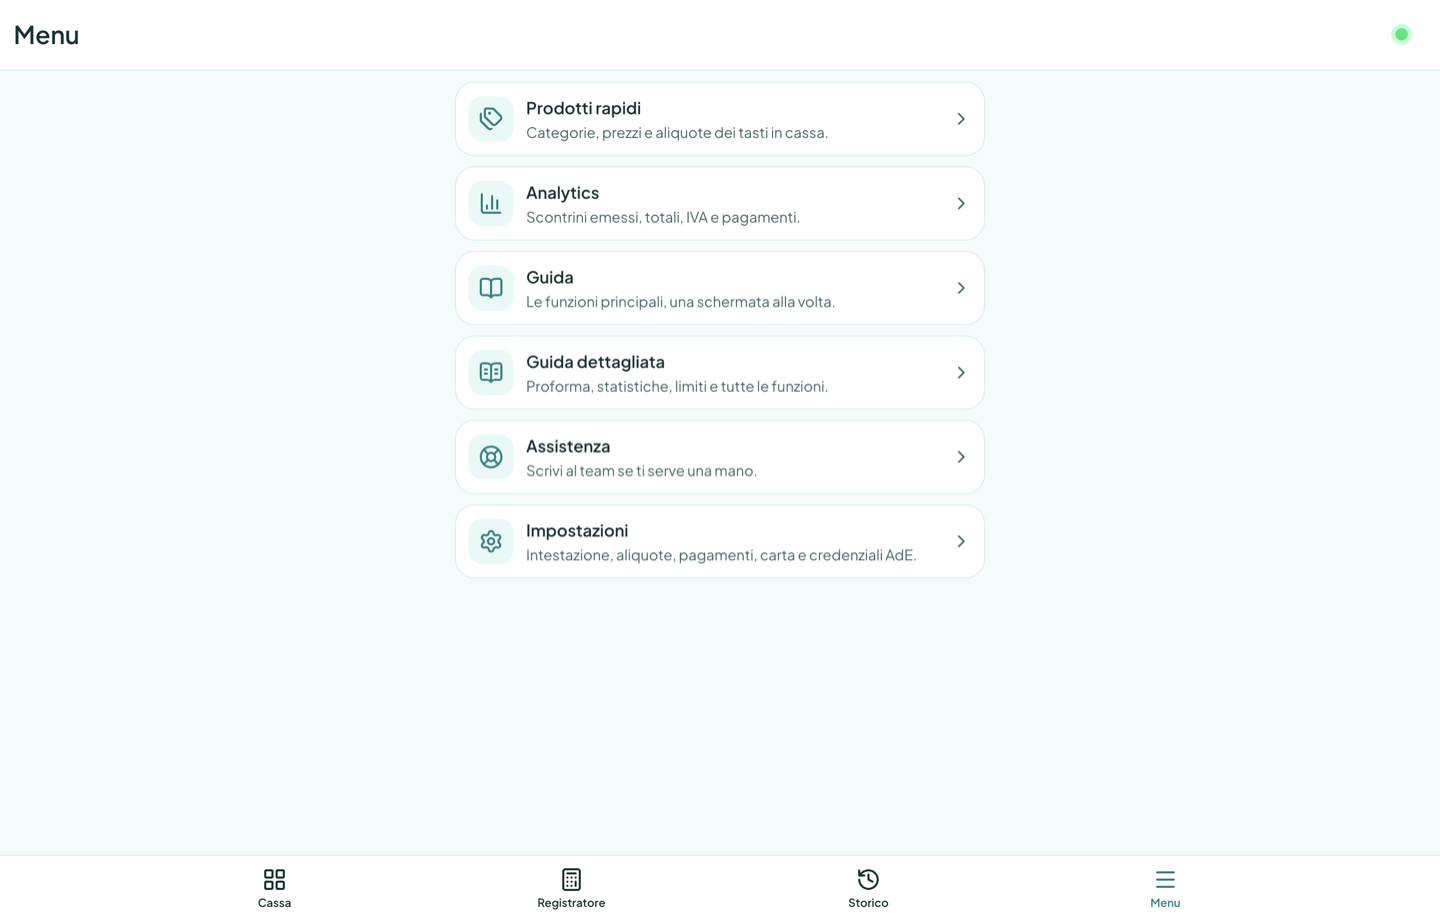Click the chevron on the Assistenza row
The height and width of the screenshot is (917, 1440).
pos(961,457)
